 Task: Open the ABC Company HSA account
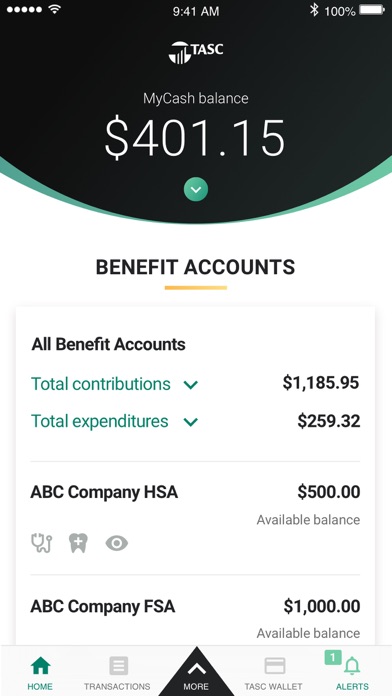tap(195, 518)
